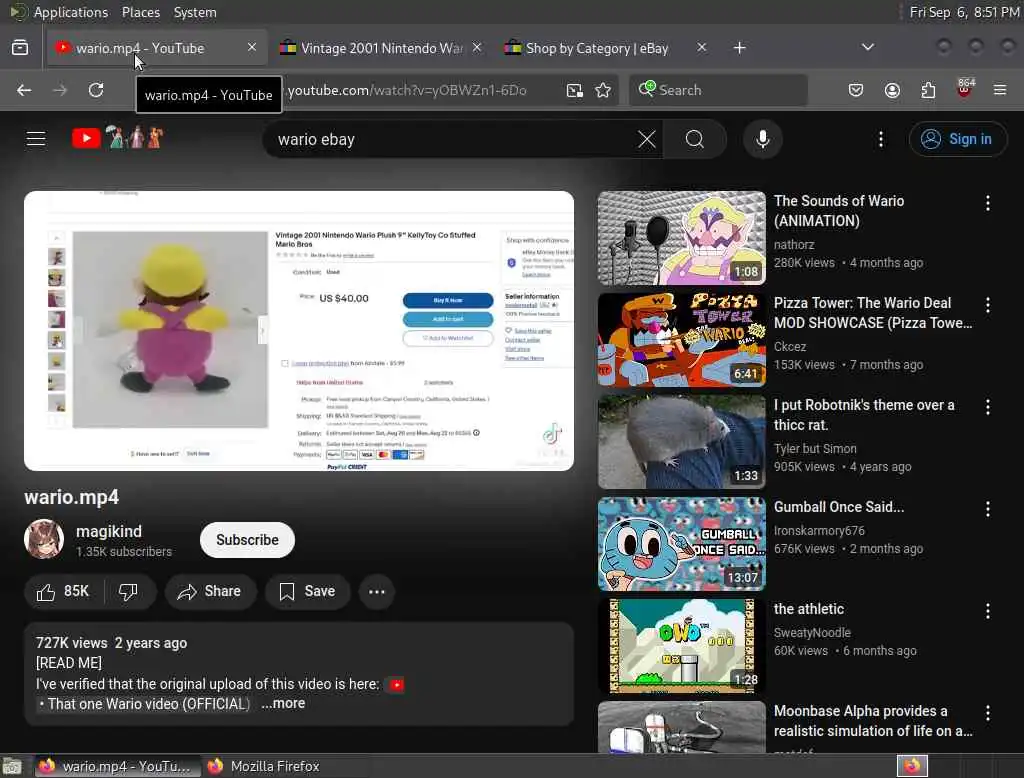Open options menu for 'The Sounds of Wario'
Image resolution: width=1024 pixels, height=778 pixels.
987,203
